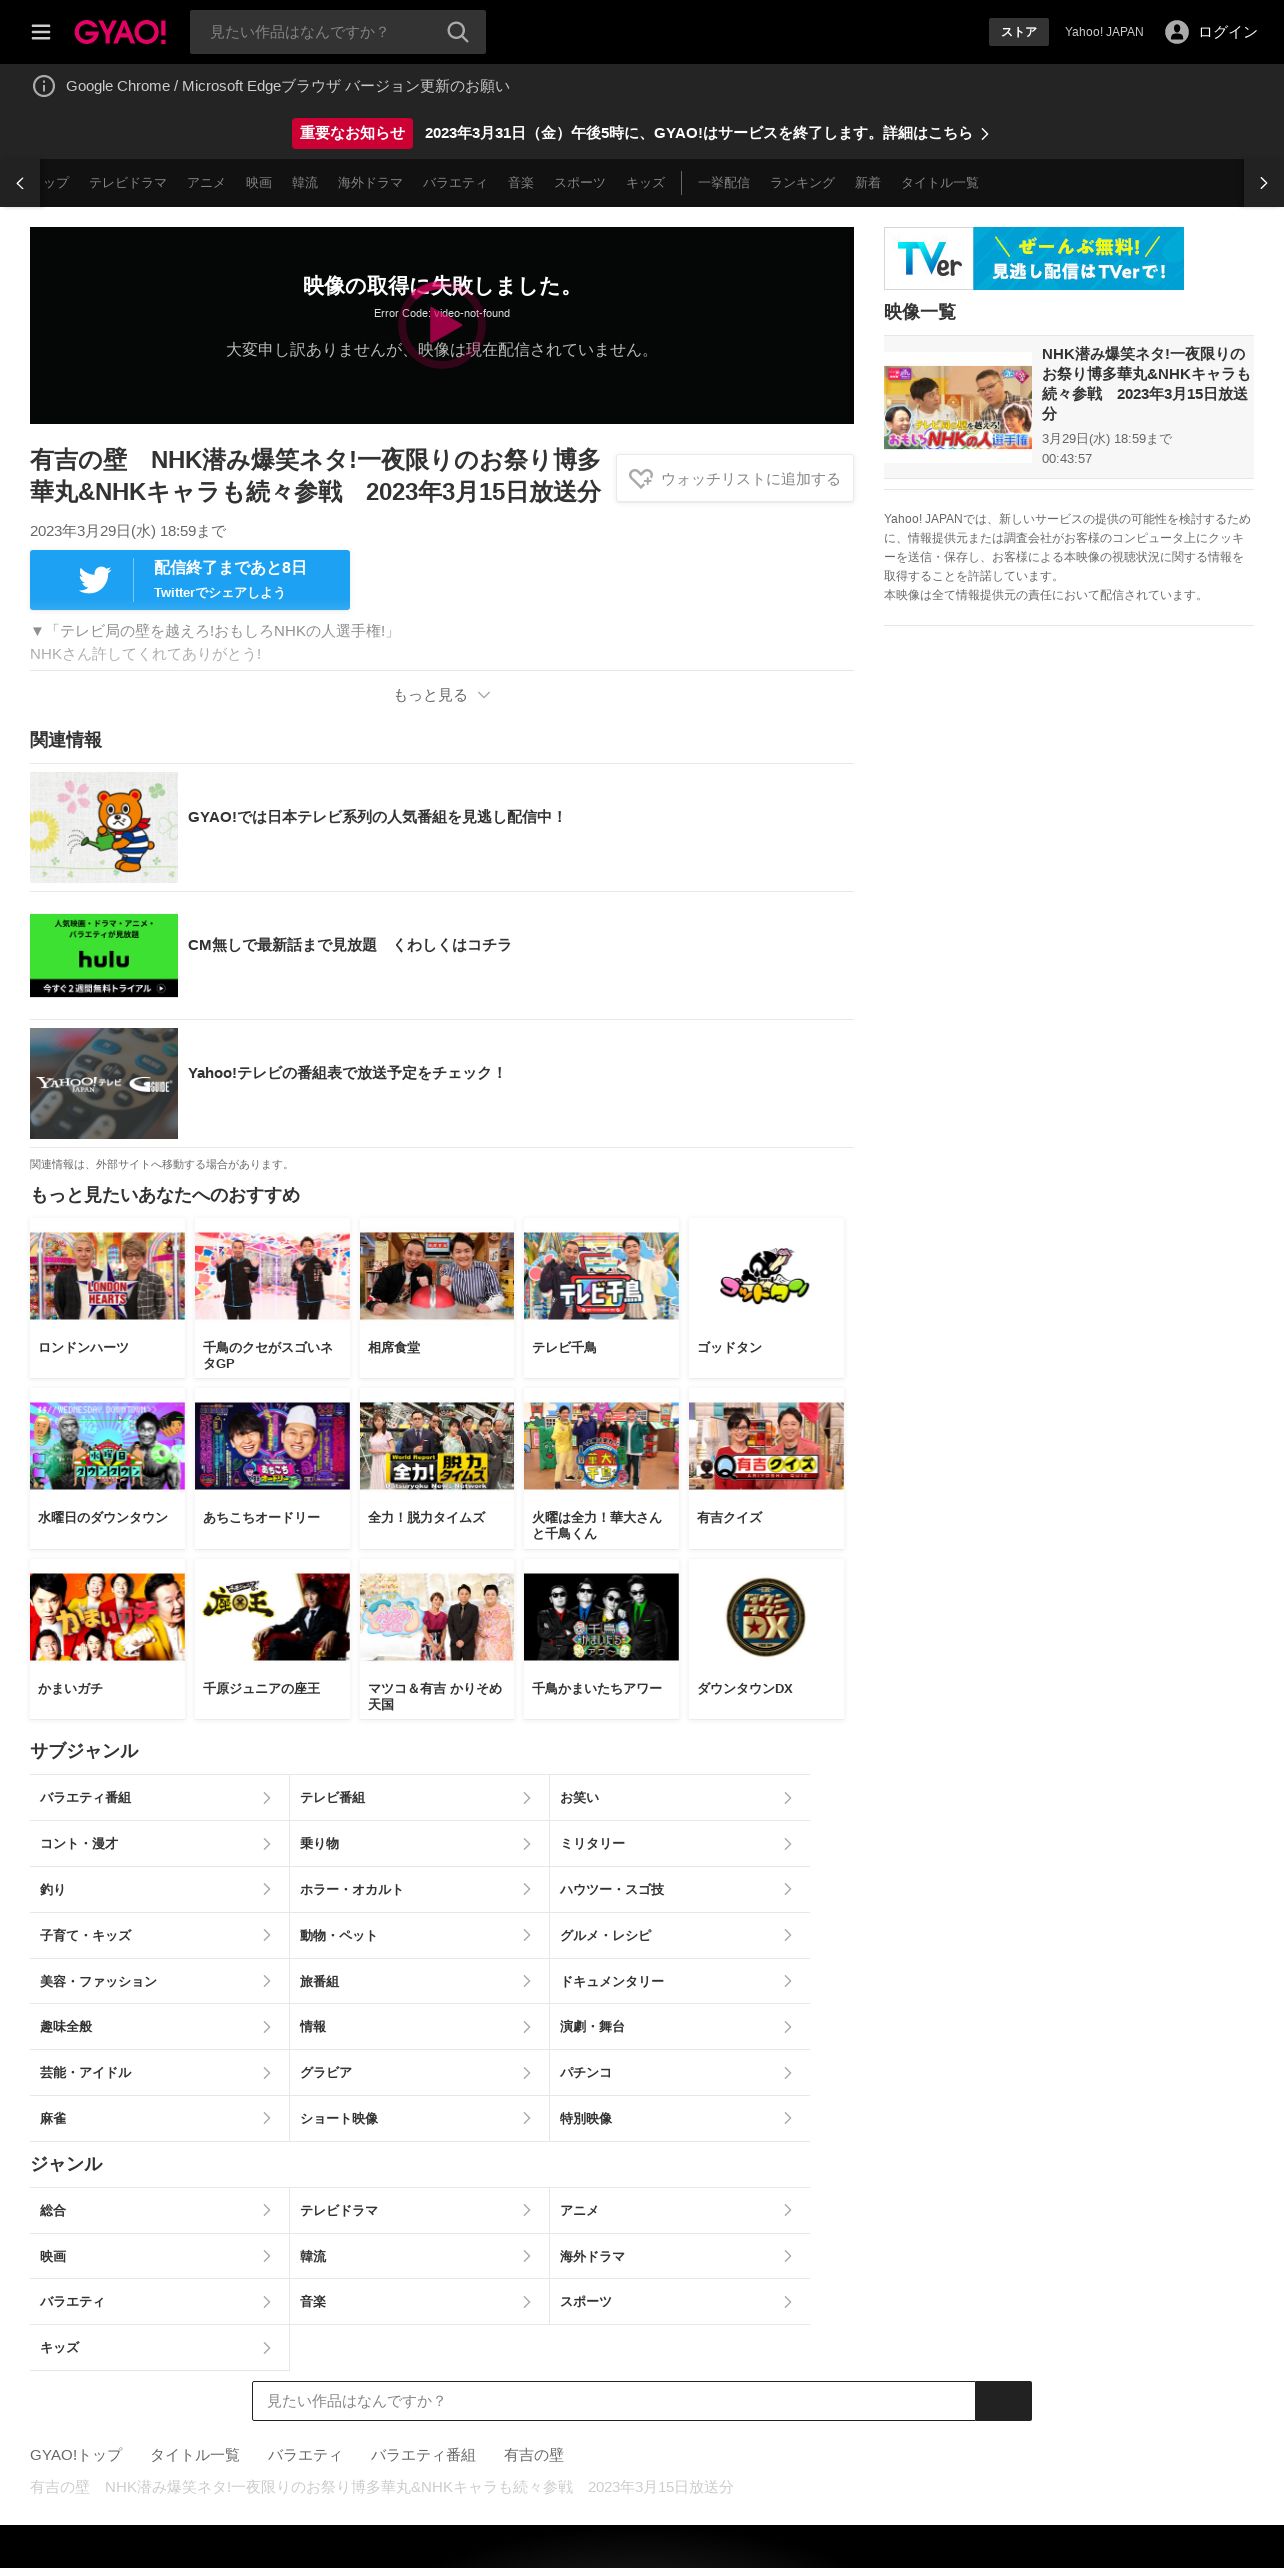Open the バラエティ番組 subgenre row
Viewport: 1284px width, 2568px height.
click(159, 1798)
